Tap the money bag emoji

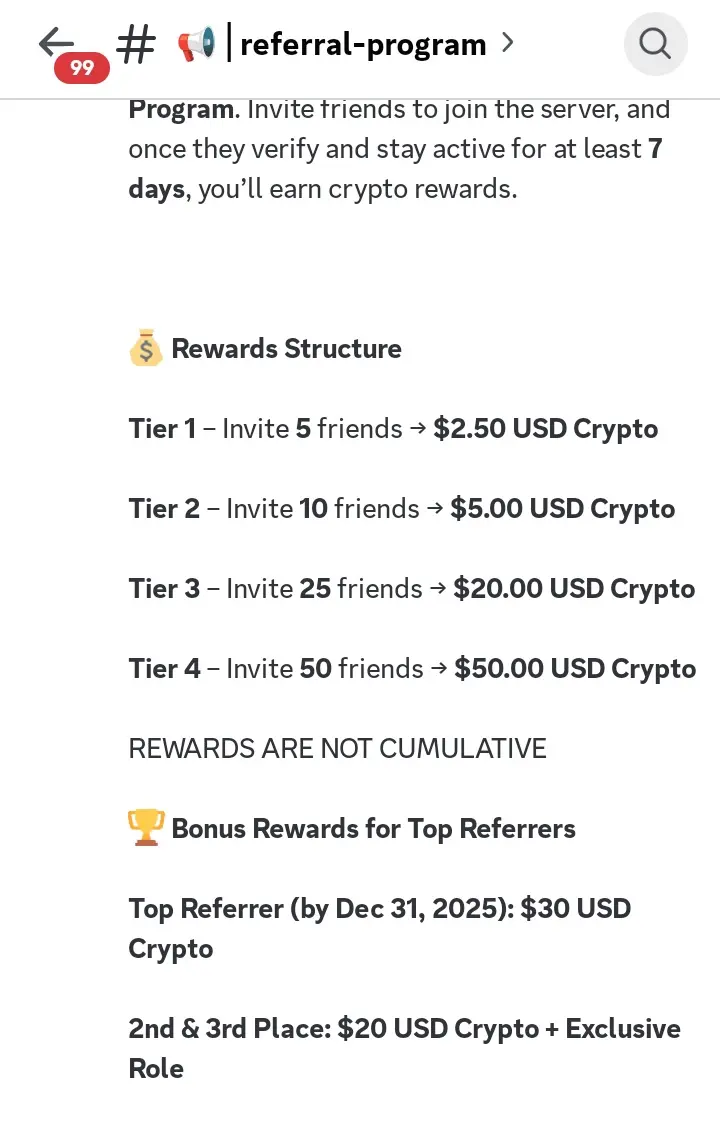(x=146, y=349)
